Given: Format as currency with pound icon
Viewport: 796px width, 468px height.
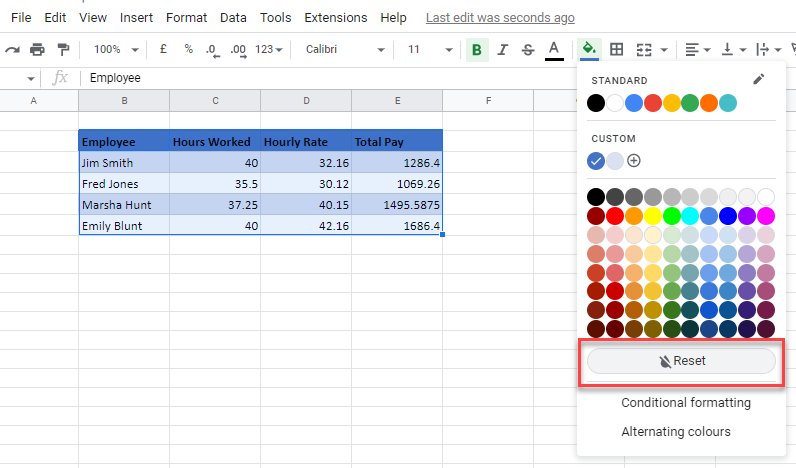Looking at the screenshot, I should [163, 49].
